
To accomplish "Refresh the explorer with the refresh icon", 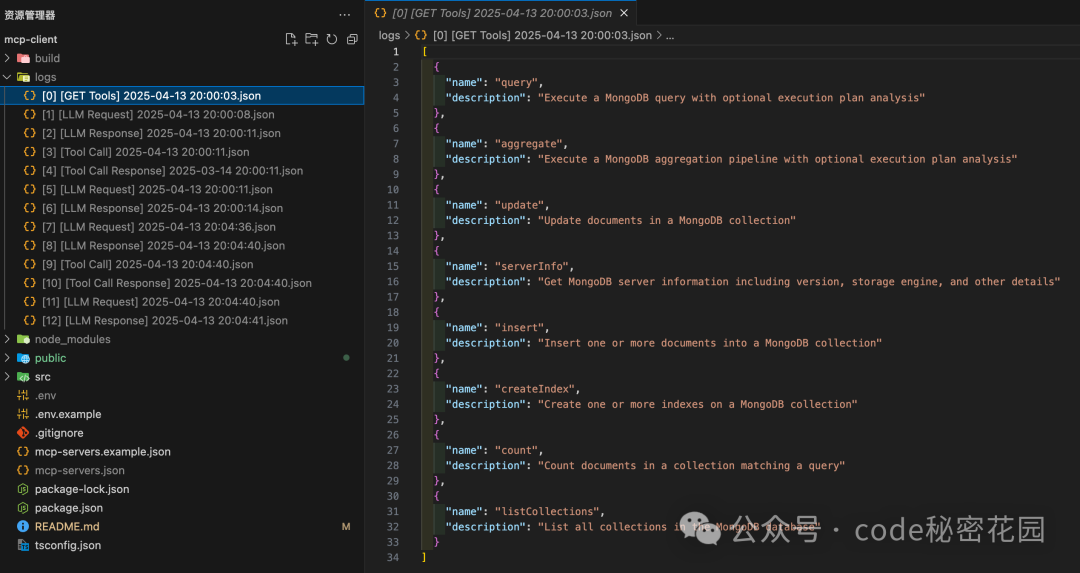I will 332,39.
